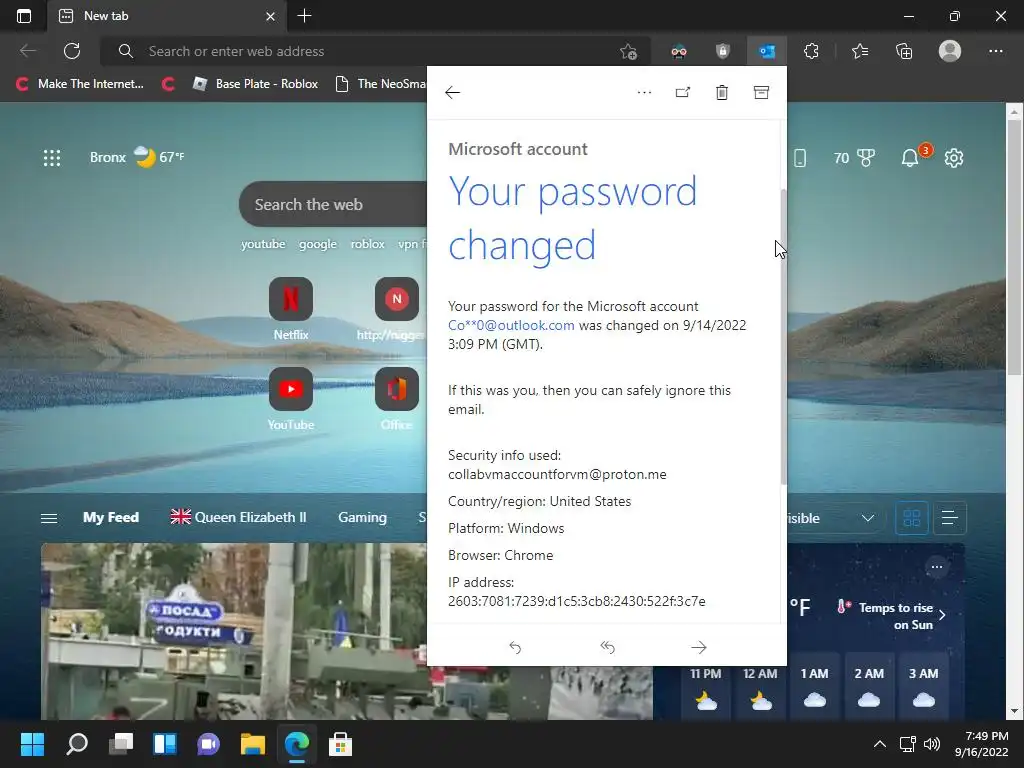Viewport: 1024px width, 768px height.
Task: Open browser Extensions puzzle icon
Action: 811,51
